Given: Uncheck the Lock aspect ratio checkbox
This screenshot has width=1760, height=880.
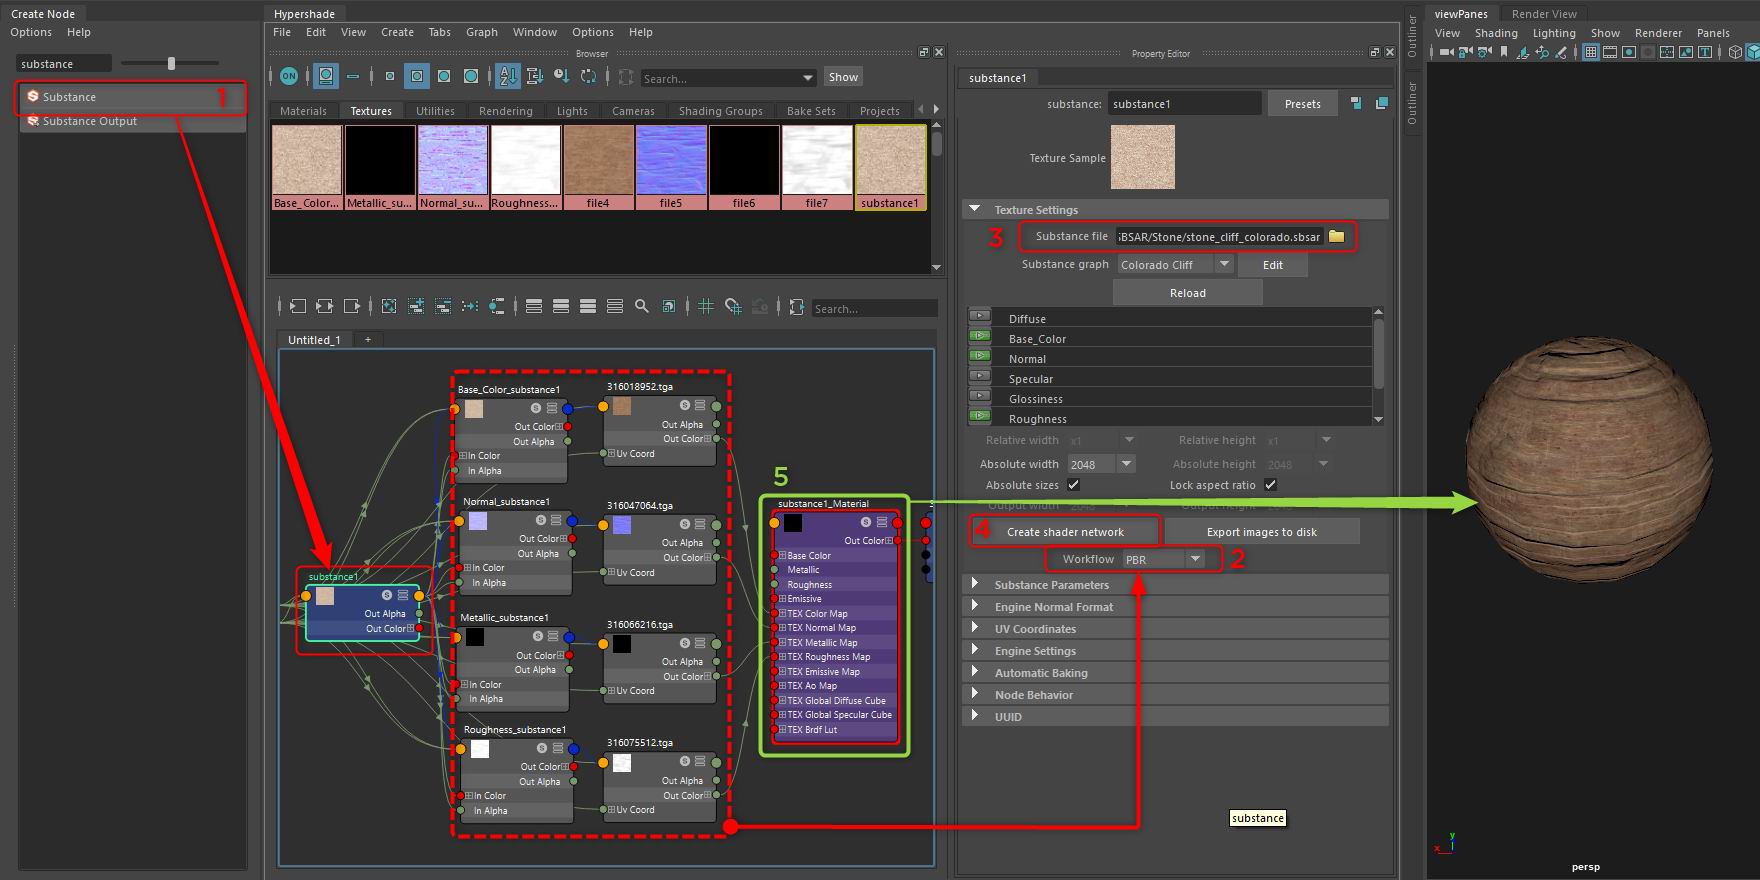Looking at the screenshot, I should coord(1270,485).
